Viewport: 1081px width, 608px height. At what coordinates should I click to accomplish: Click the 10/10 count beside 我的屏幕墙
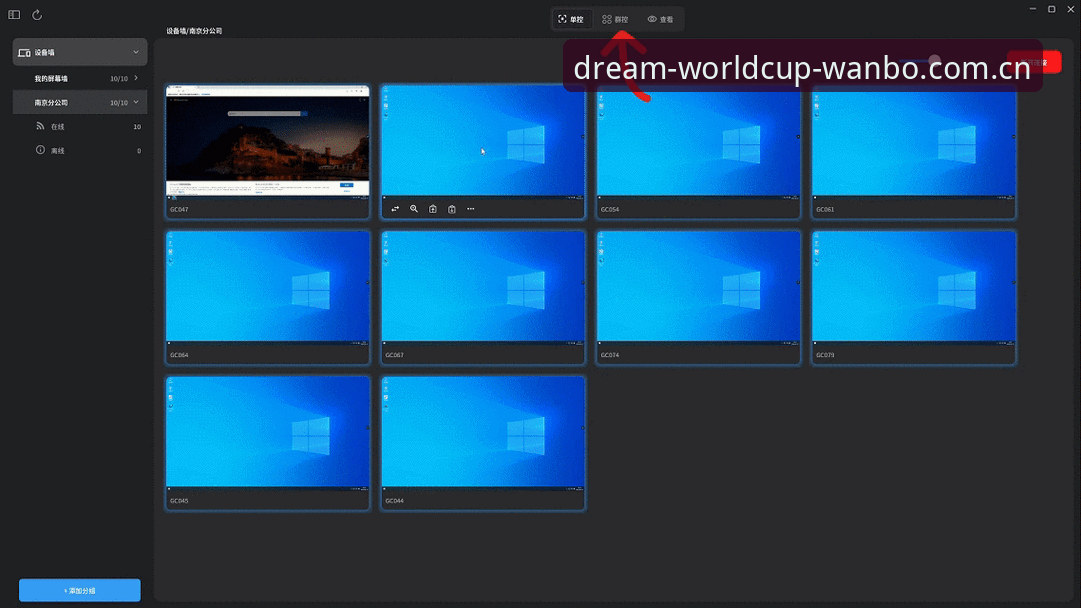pos(119,79)
